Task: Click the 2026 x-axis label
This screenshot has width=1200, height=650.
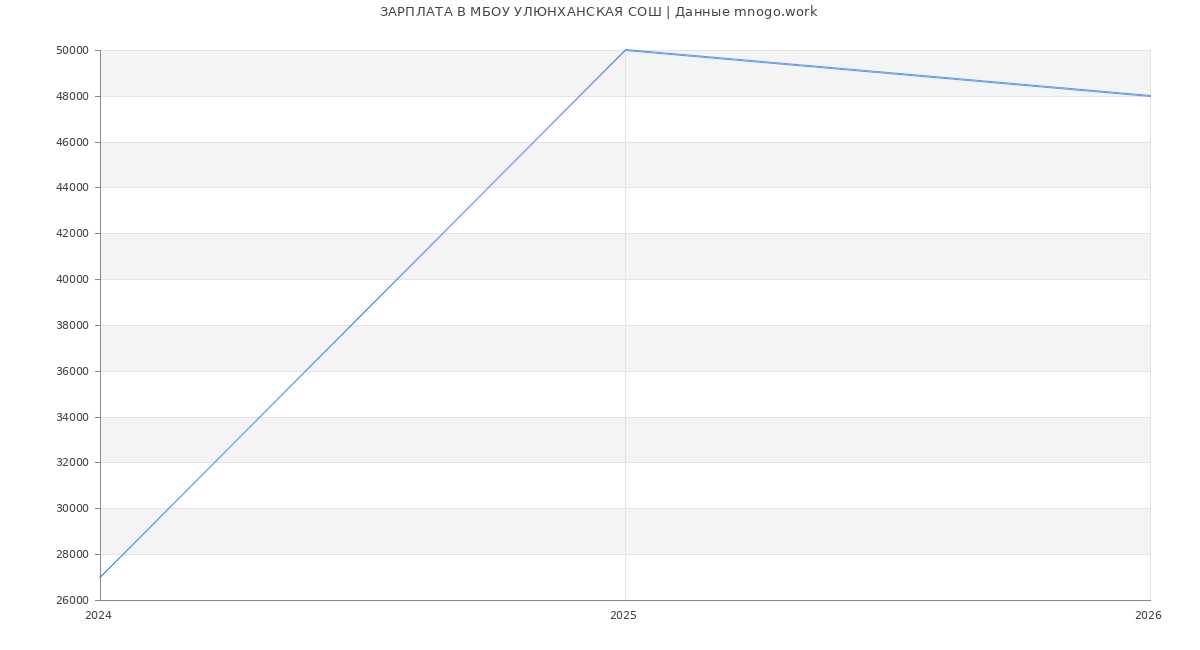Action: pos(1148,615)
